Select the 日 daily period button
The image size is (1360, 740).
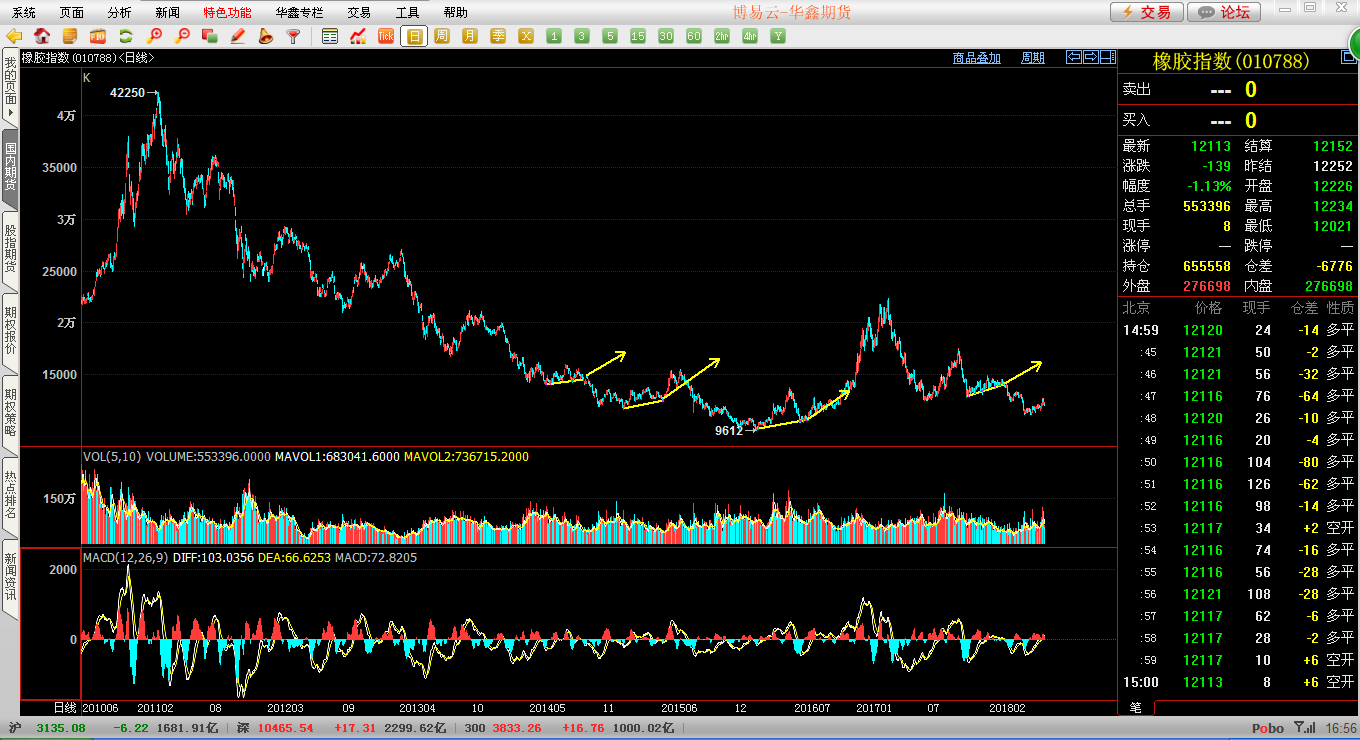tap(414, 36)
